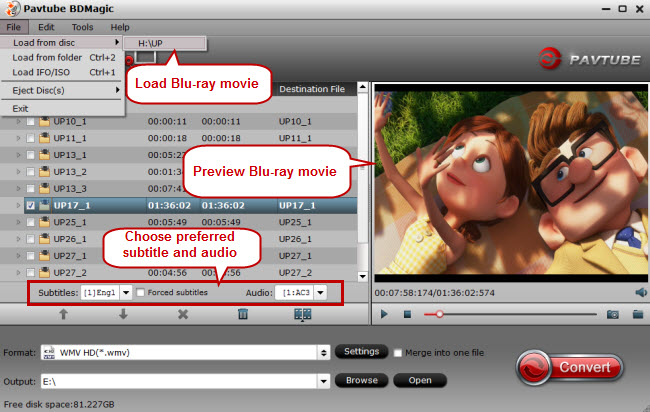This screenshot has width=650, height=412.
Task: Open the Tools menu
Action: [82, 27]
